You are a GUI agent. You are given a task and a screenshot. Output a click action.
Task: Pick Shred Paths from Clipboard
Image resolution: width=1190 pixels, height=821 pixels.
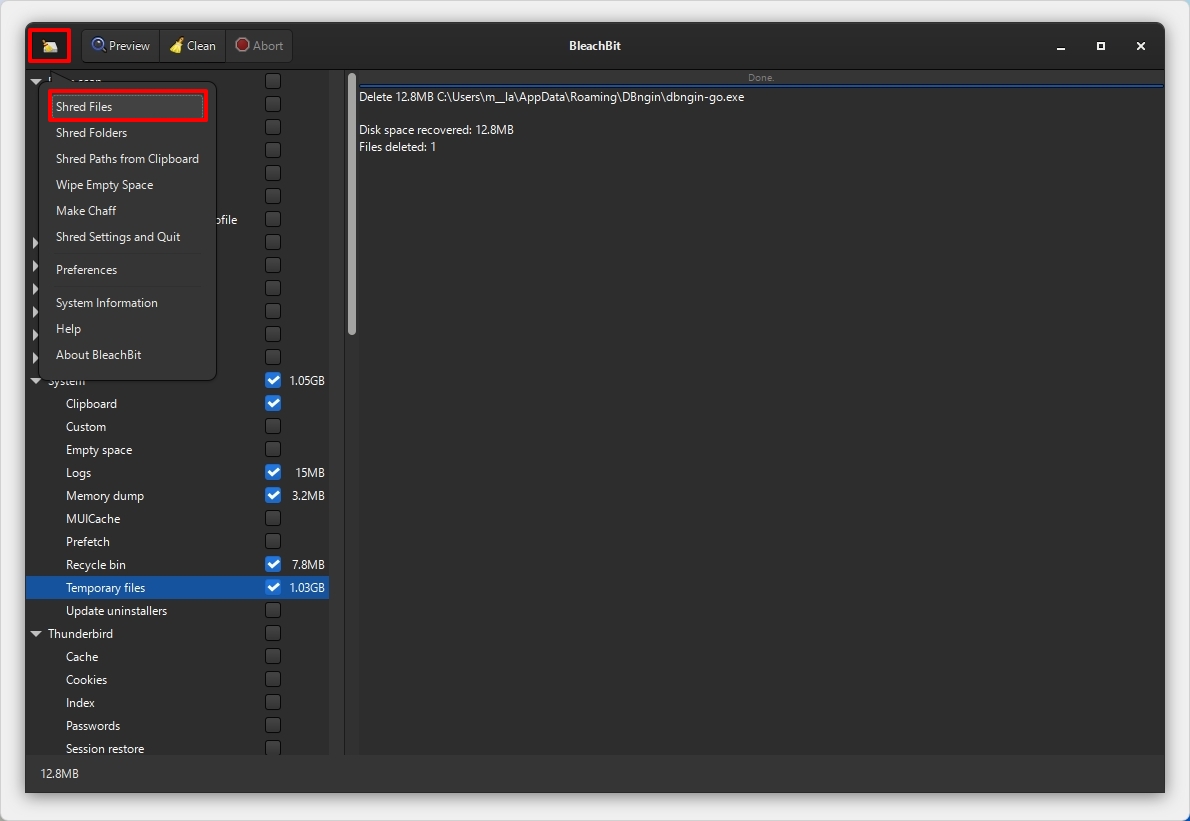pyautogui.click(x=128, y=159)
